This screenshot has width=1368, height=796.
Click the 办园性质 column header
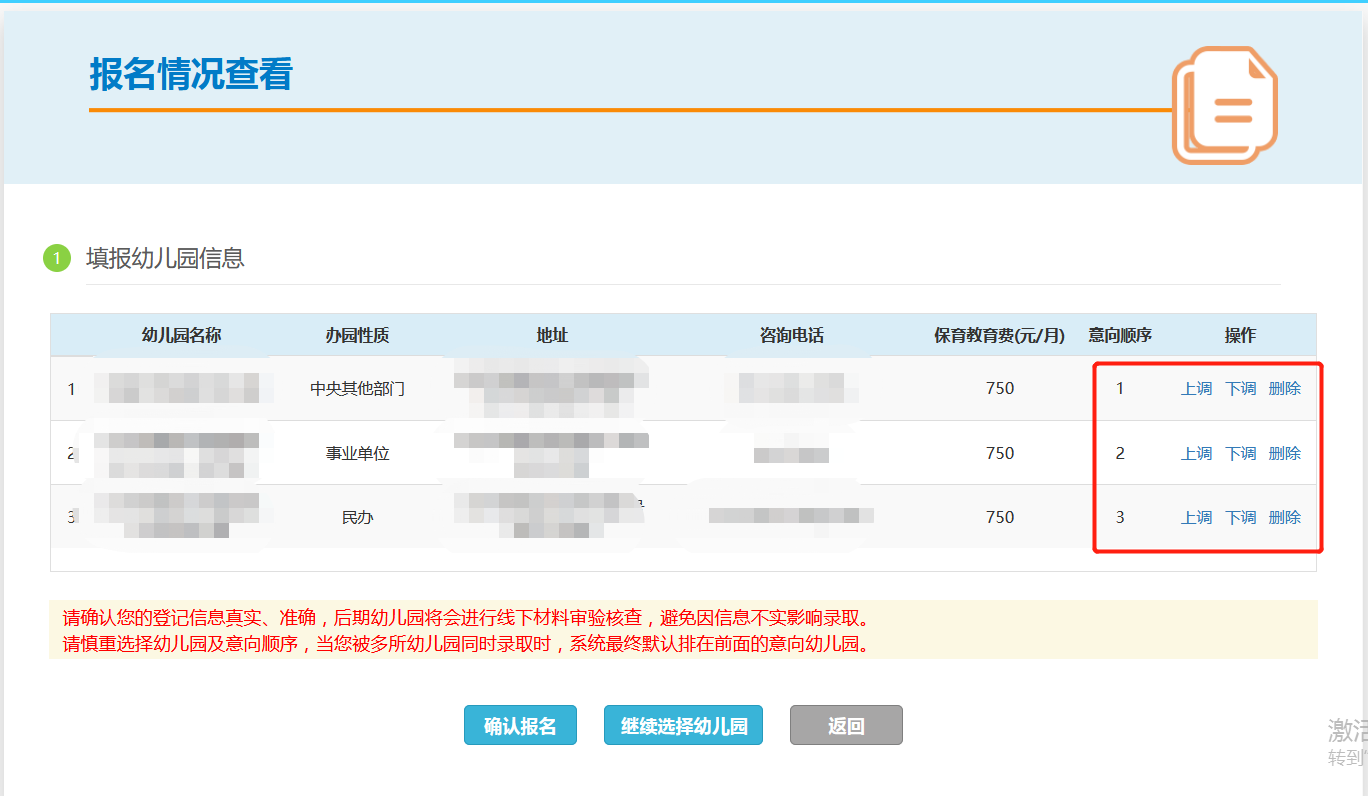(357, 335)
